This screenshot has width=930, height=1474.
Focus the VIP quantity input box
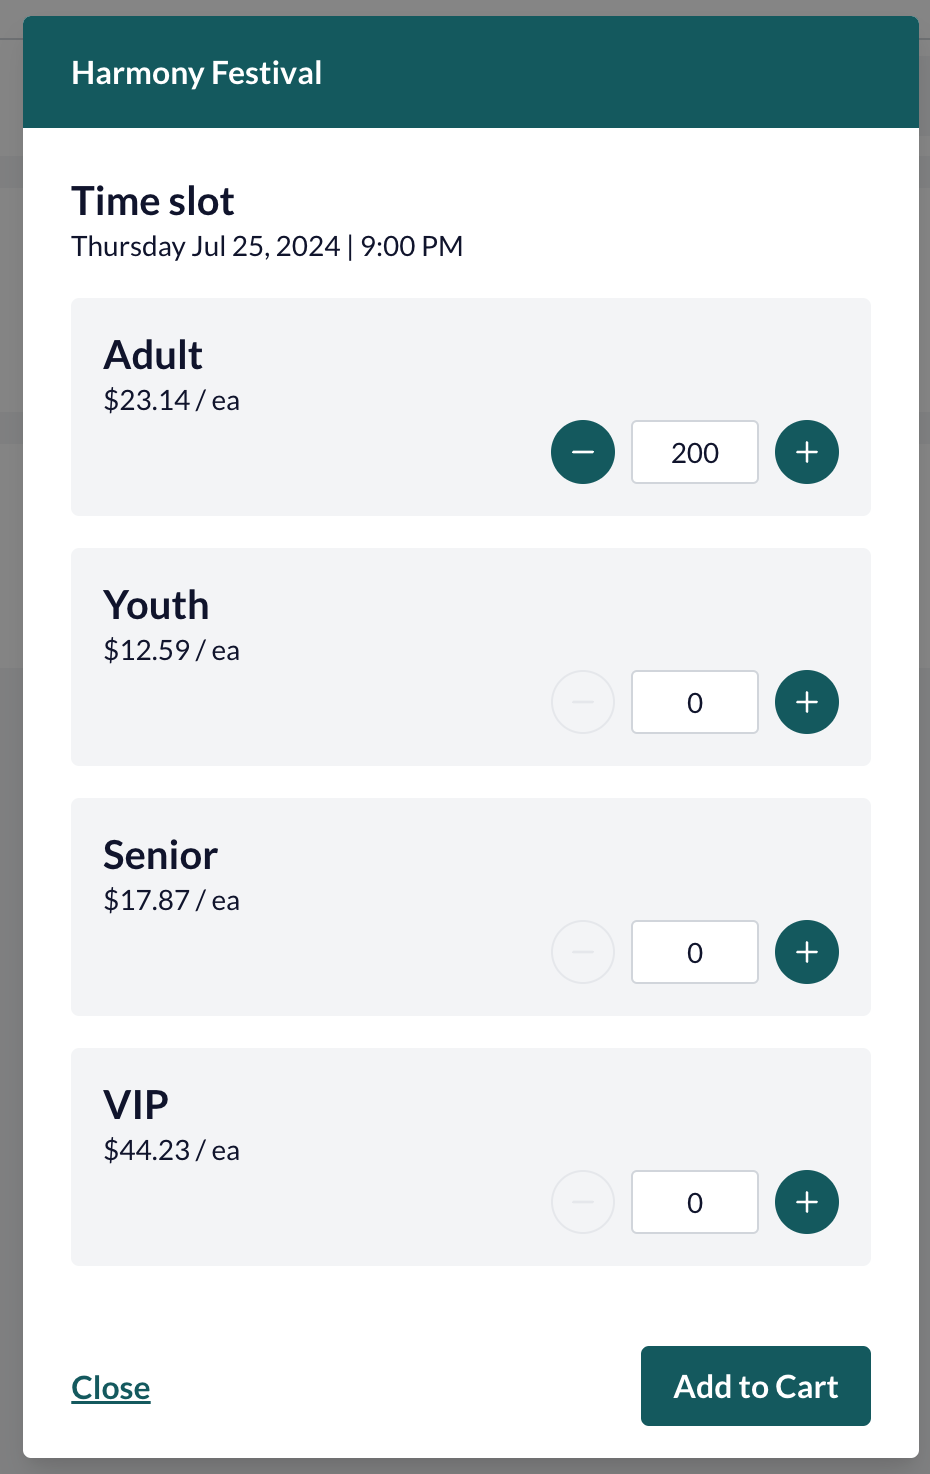[x=695, y=1202]
